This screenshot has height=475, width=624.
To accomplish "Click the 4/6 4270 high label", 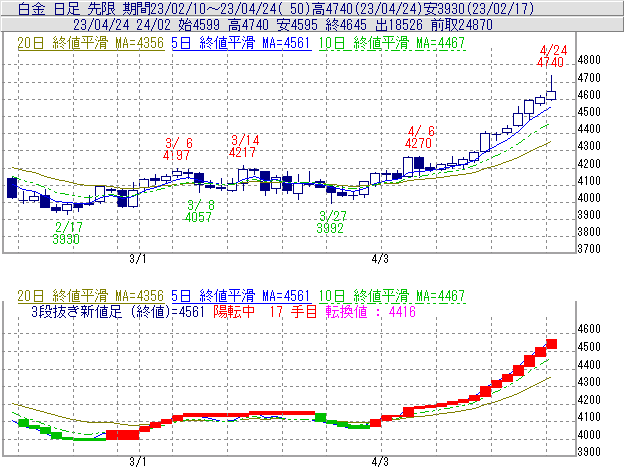I will point(419,137).
